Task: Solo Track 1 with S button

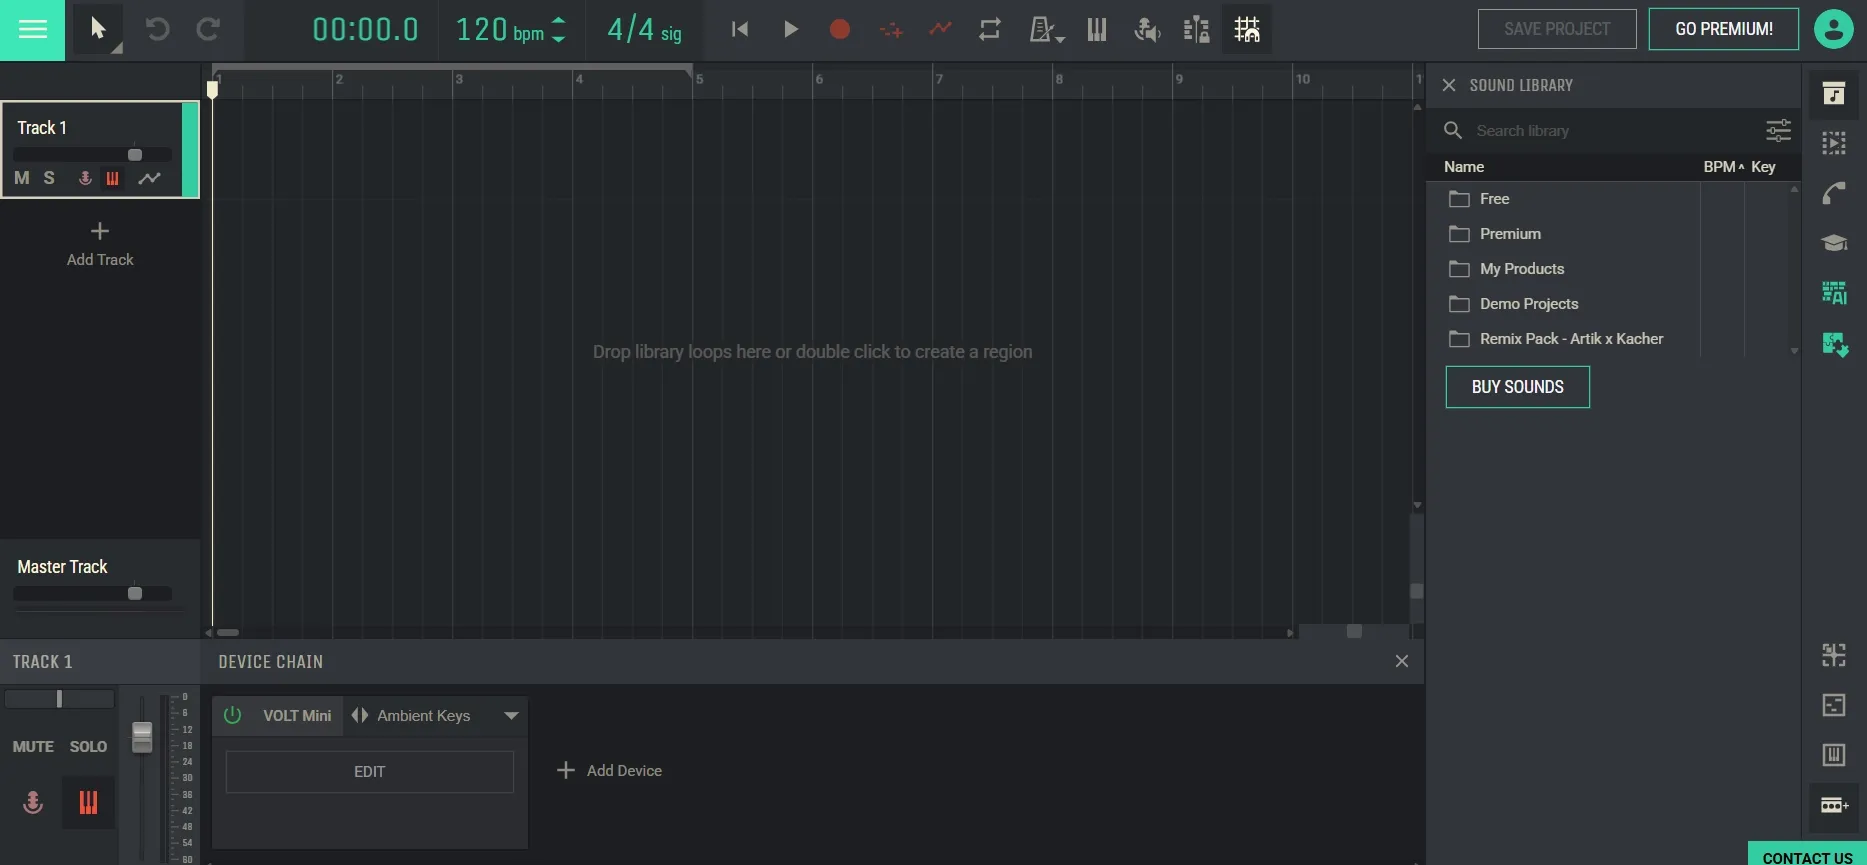Action: pyautogui.click(x=49, y=178)
